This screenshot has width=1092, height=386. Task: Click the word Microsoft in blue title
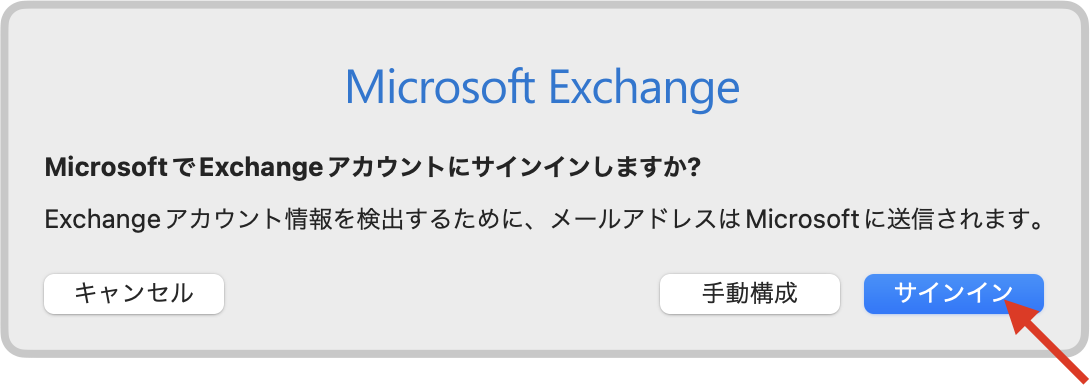pyautogui.click(x=440, y=88)
